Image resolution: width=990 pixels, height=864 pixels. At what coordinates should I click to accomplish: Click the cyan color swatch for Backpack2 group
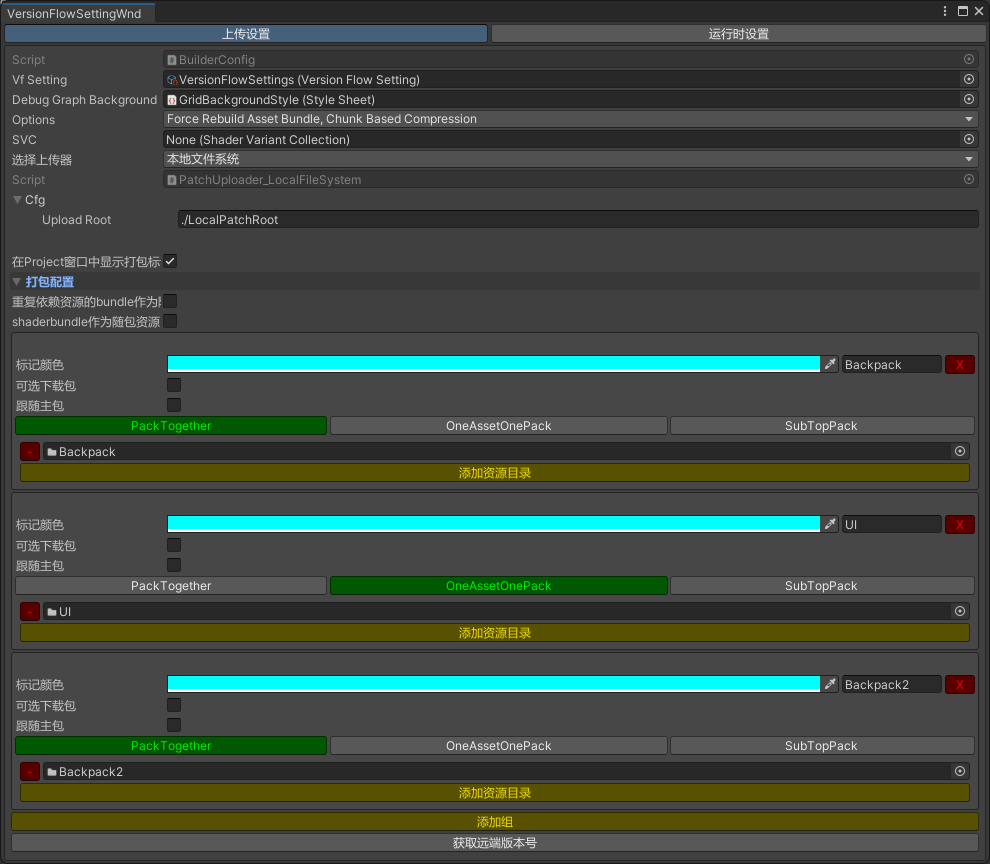[x=493, y=684]
